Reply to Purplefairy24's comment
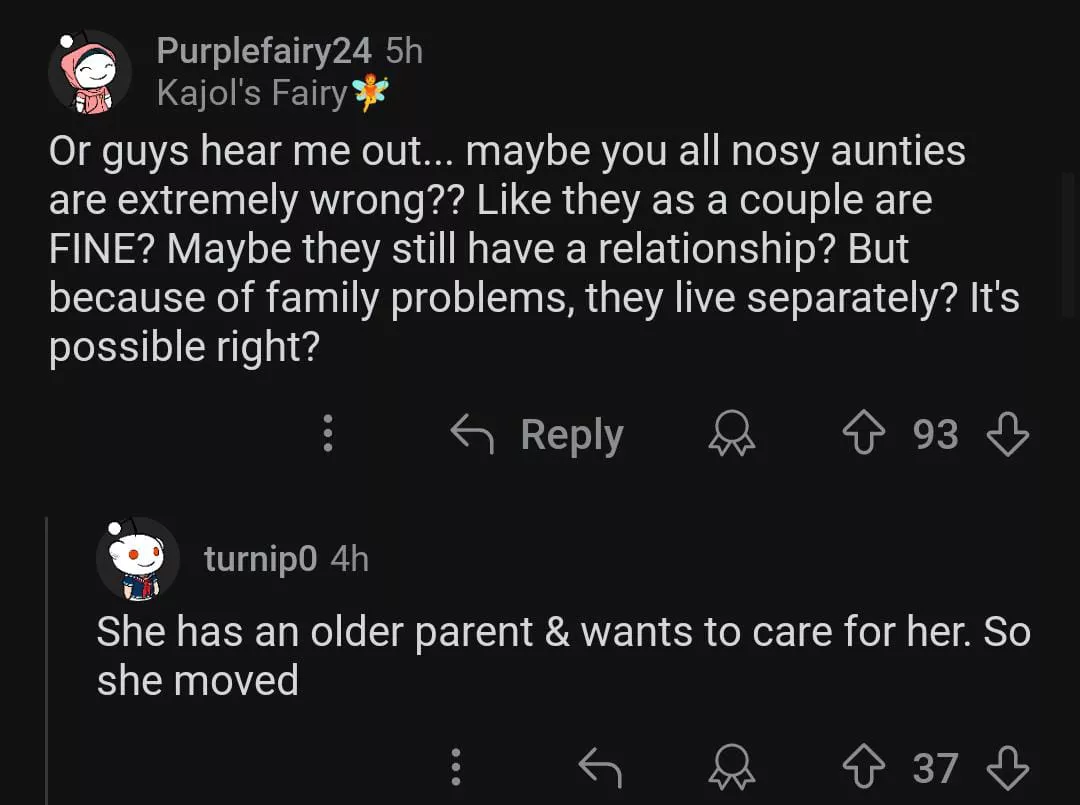The width and height of the screenshot is (1080, 805). [x=538, y=435]
